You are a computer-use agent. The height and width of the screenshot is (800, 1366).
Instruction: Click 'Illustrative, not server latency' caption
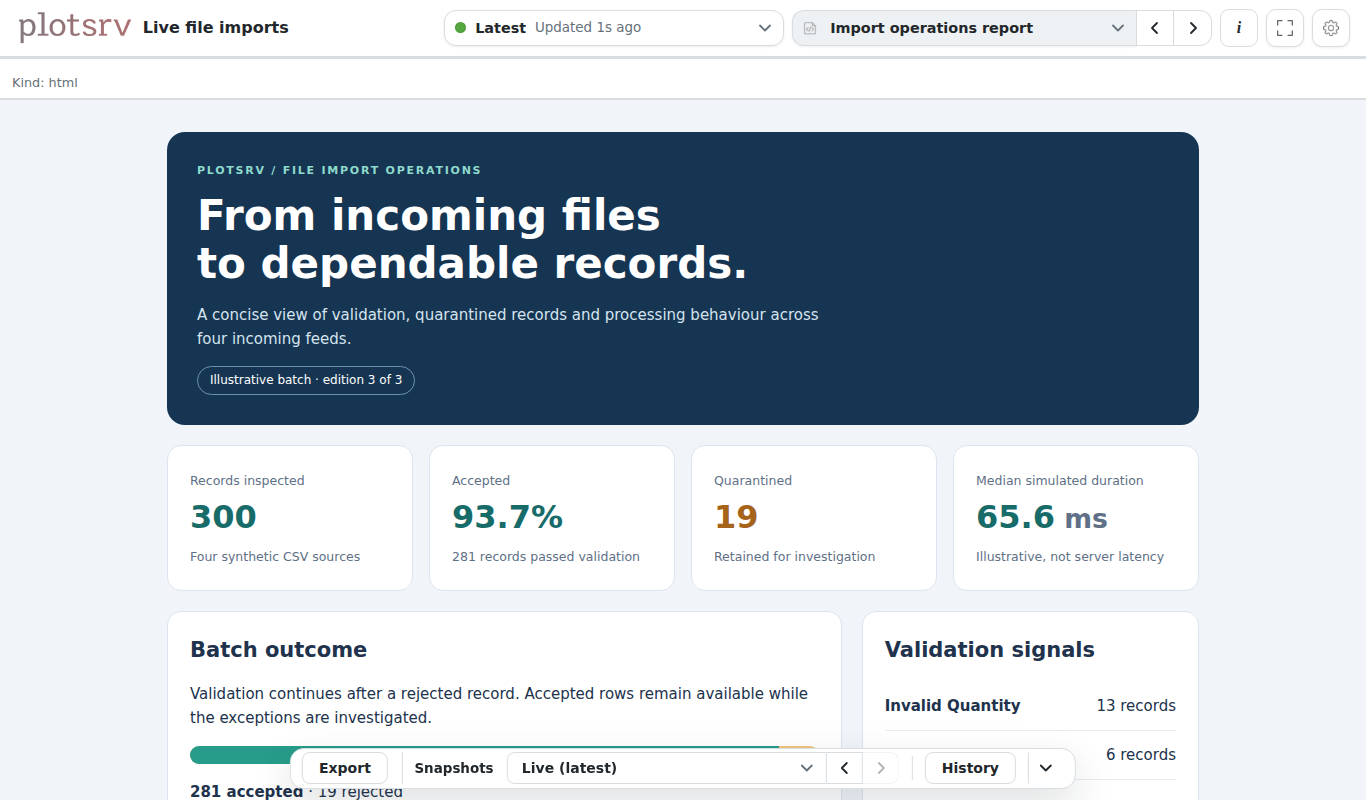[1070, 557]
